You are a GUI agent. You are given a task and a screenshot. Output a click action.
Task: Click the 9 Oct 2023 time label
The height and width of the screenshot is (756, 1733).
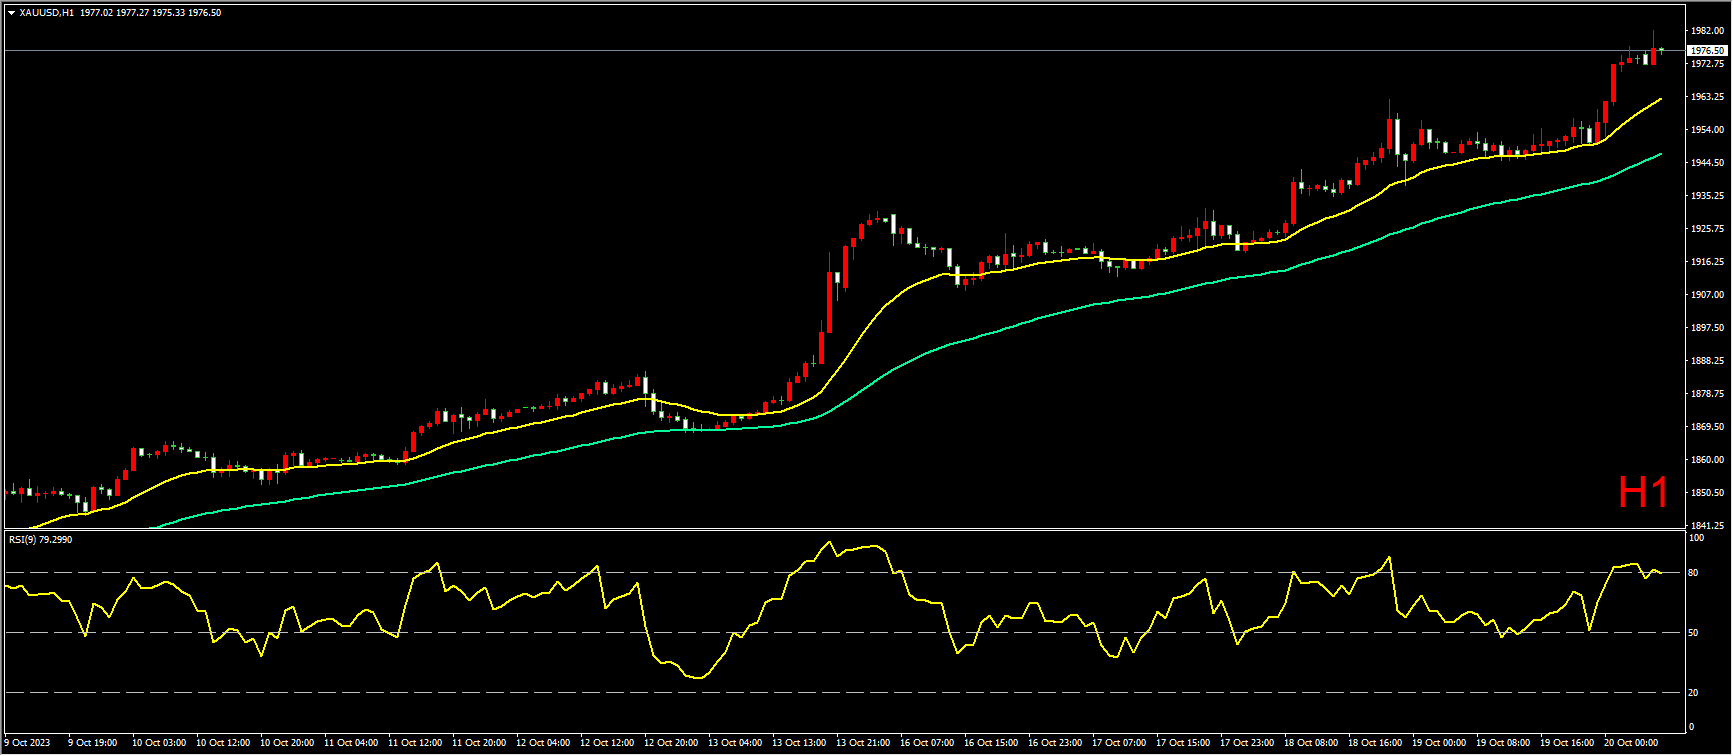coord(27,743)
